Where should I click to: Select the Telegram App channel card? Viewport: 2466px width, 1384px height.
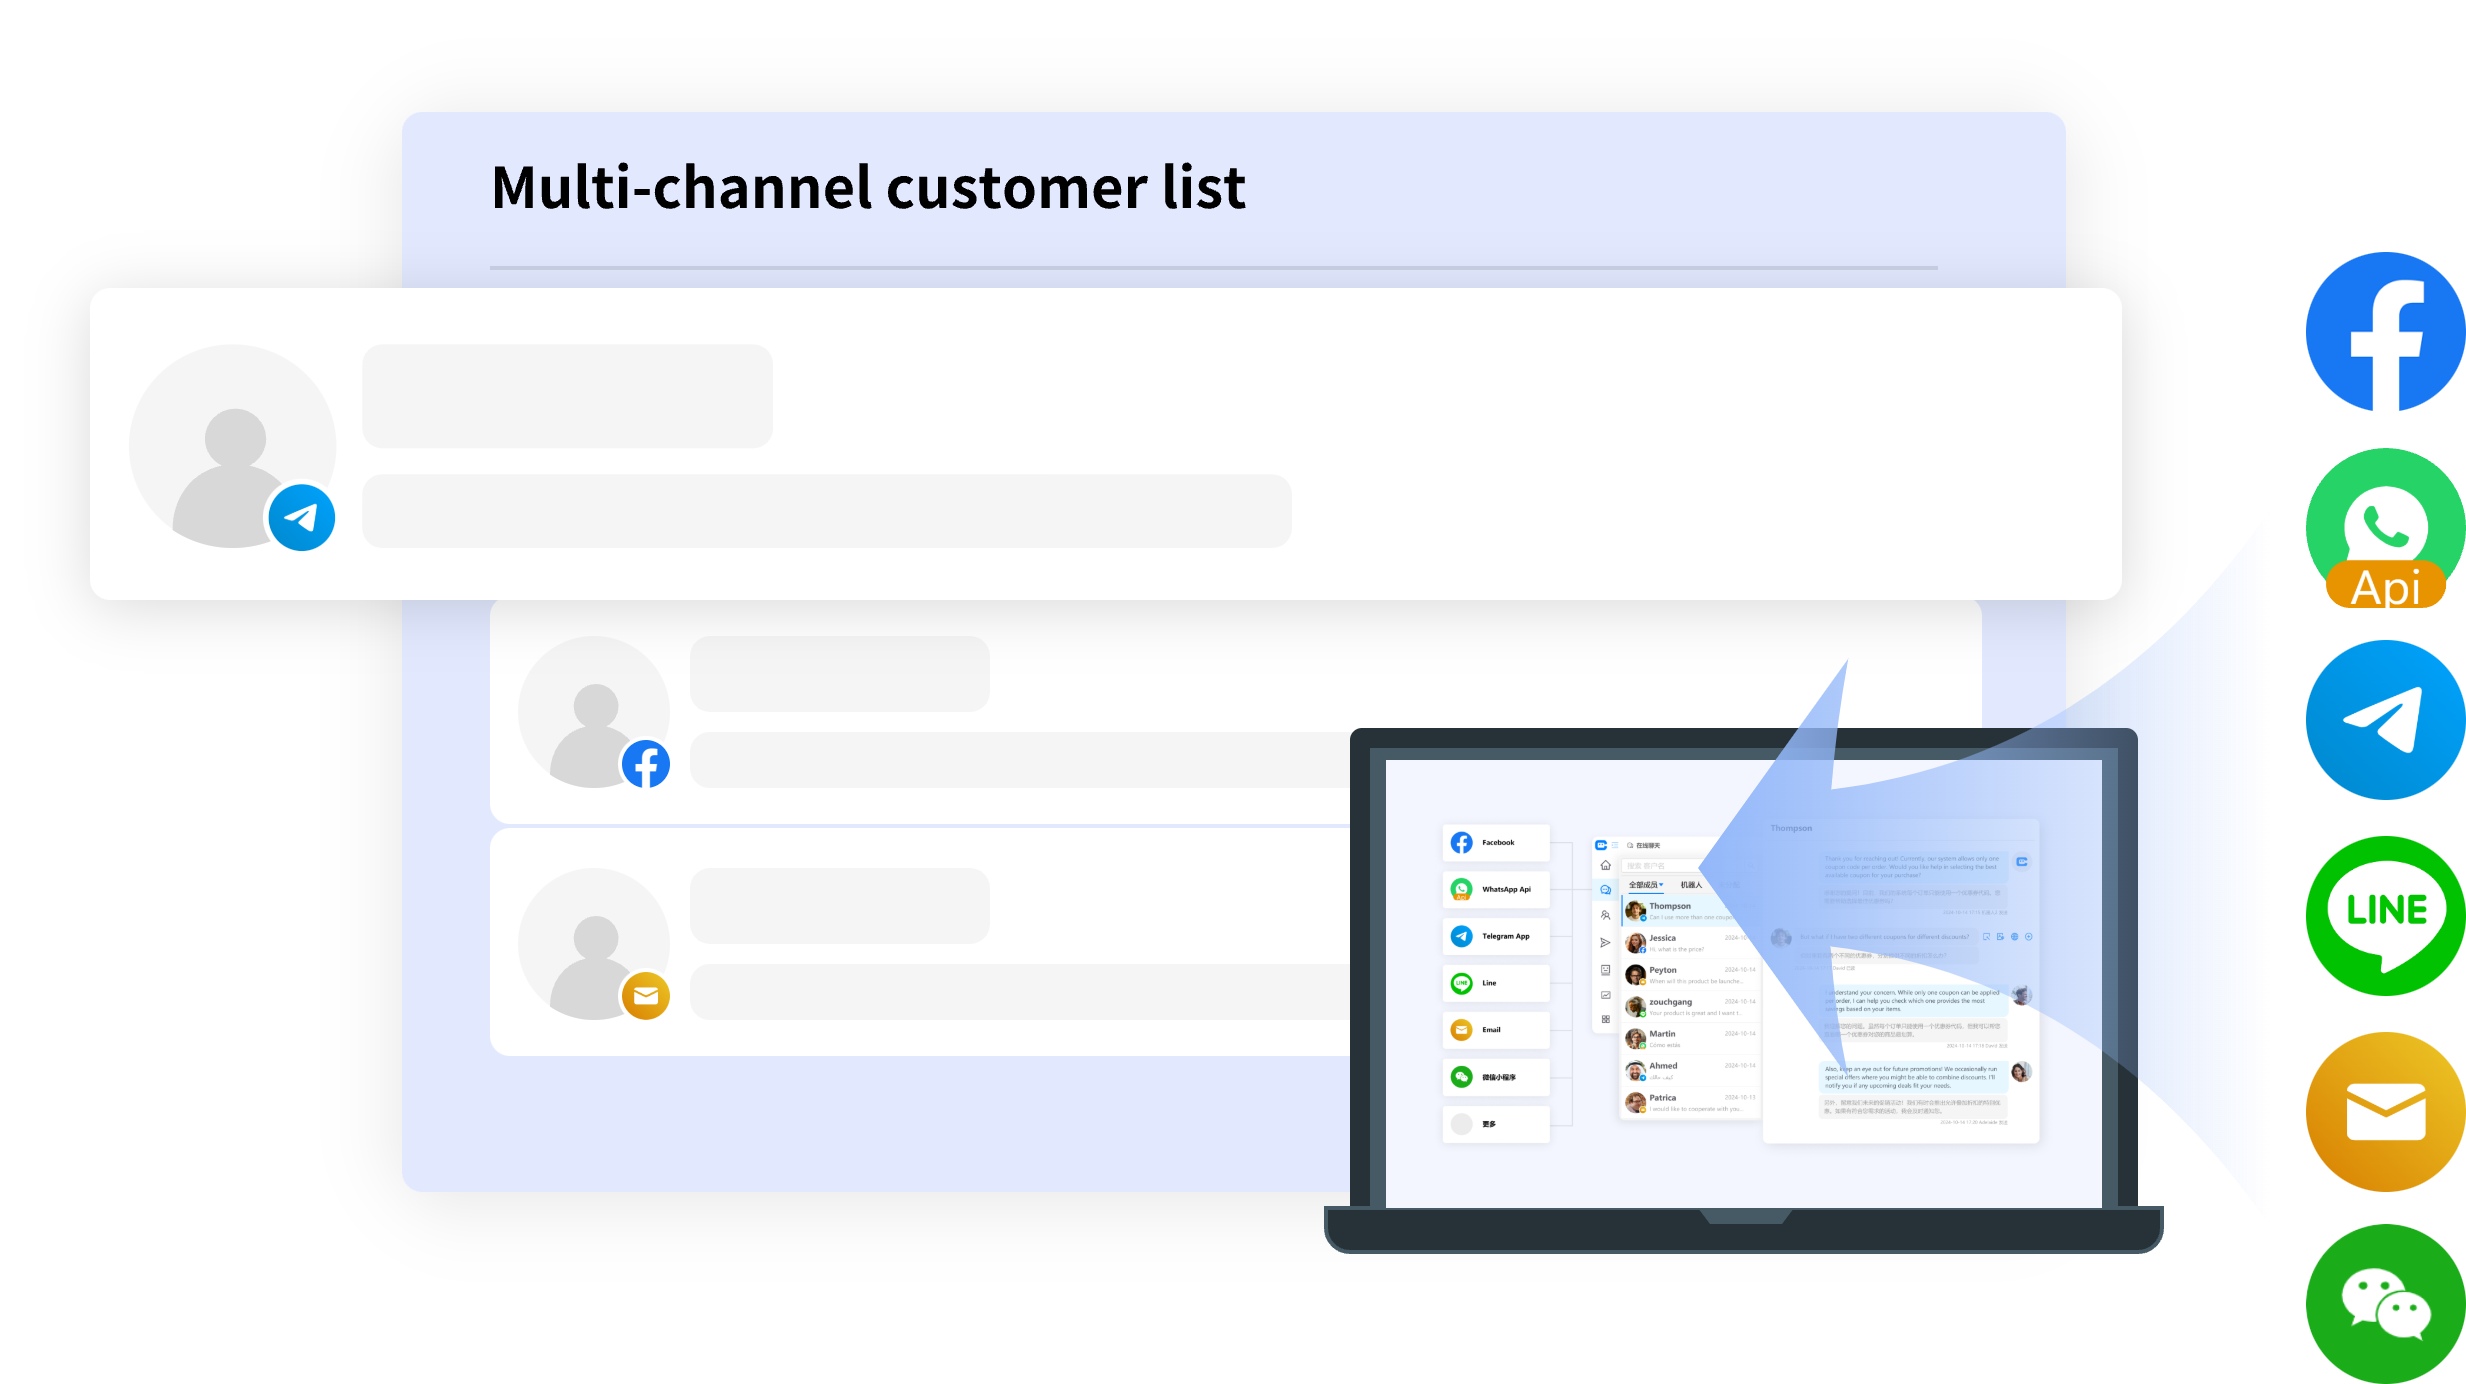(x=1496, y=936)
